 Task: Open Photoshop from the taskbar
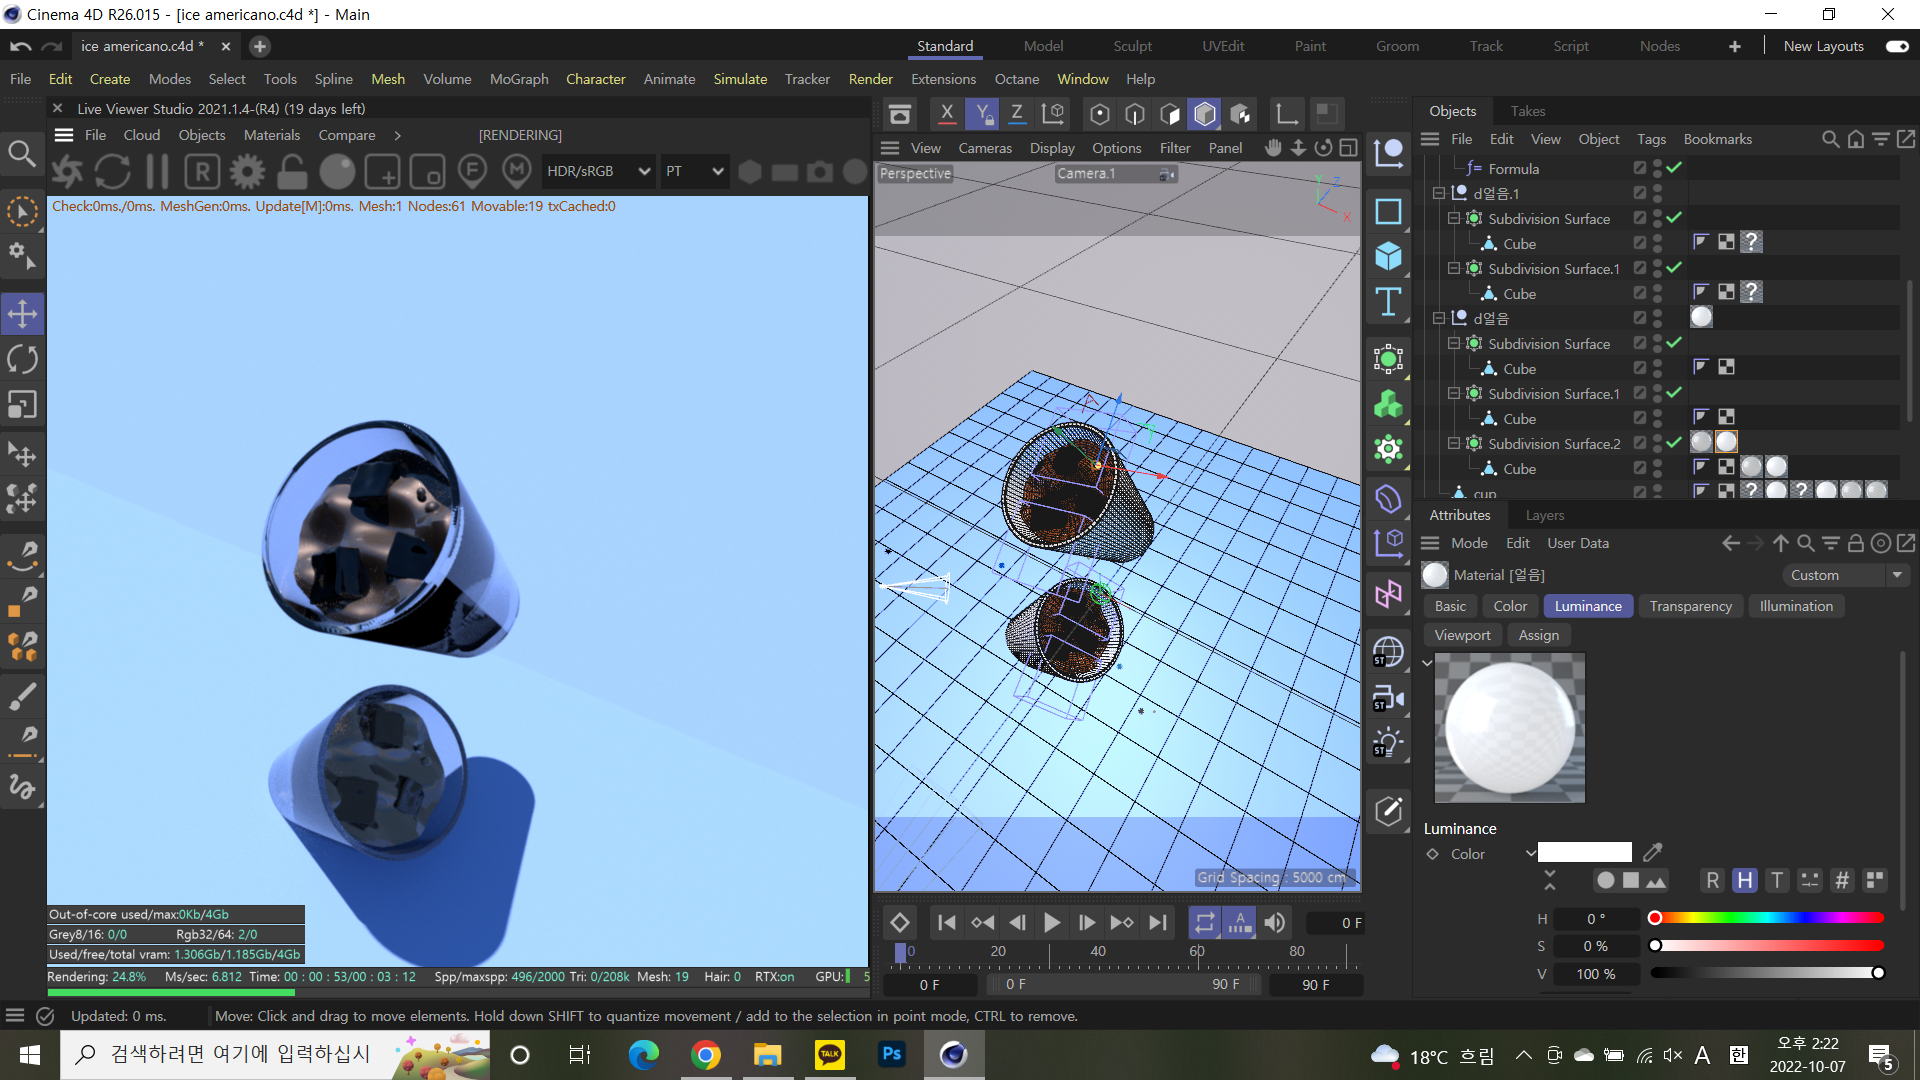pyautogui.click(x=891, y=1055)
